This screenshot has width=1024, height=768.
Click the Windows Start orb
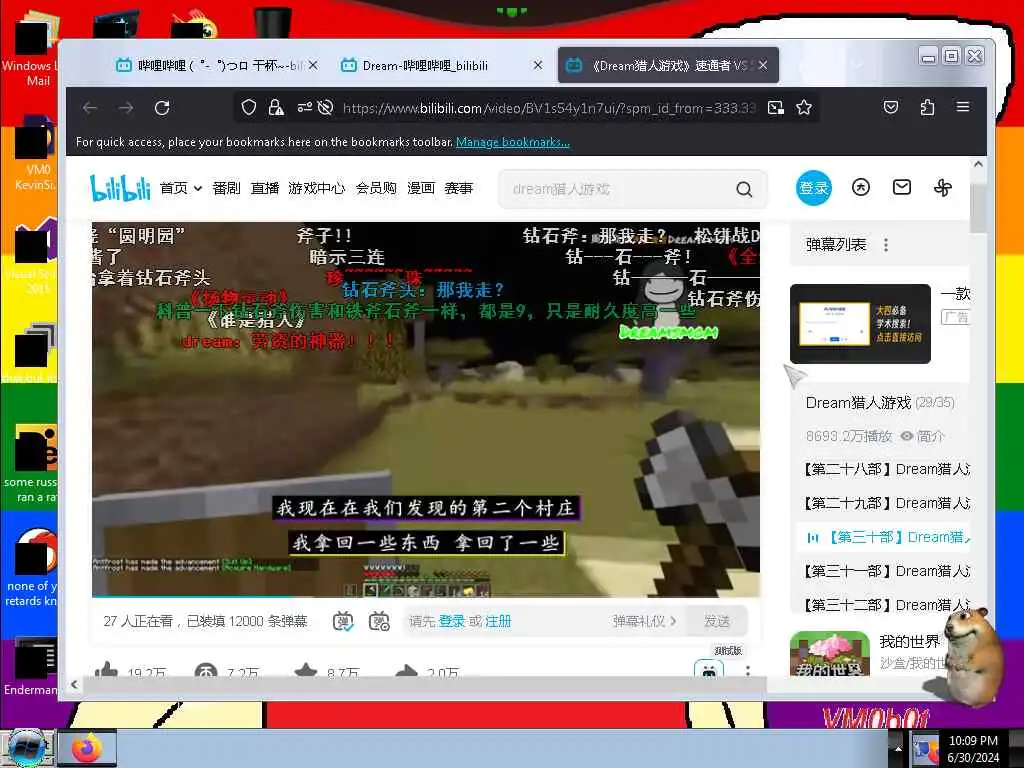point(27,748)
